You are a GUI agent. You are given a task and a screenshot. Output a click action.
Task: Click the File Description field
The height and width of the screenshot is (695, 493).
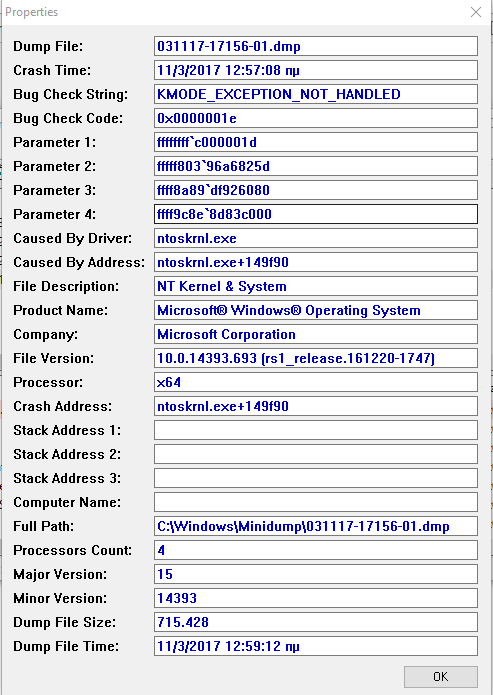[x=316, y=286]
